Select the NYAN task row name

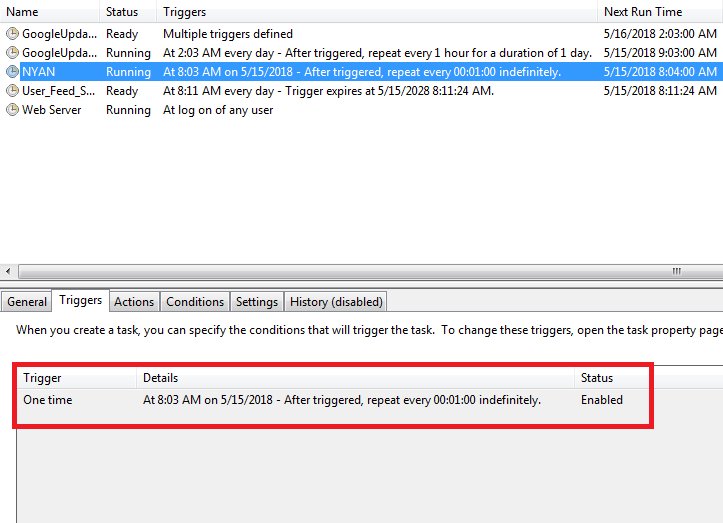click(39, 72)
